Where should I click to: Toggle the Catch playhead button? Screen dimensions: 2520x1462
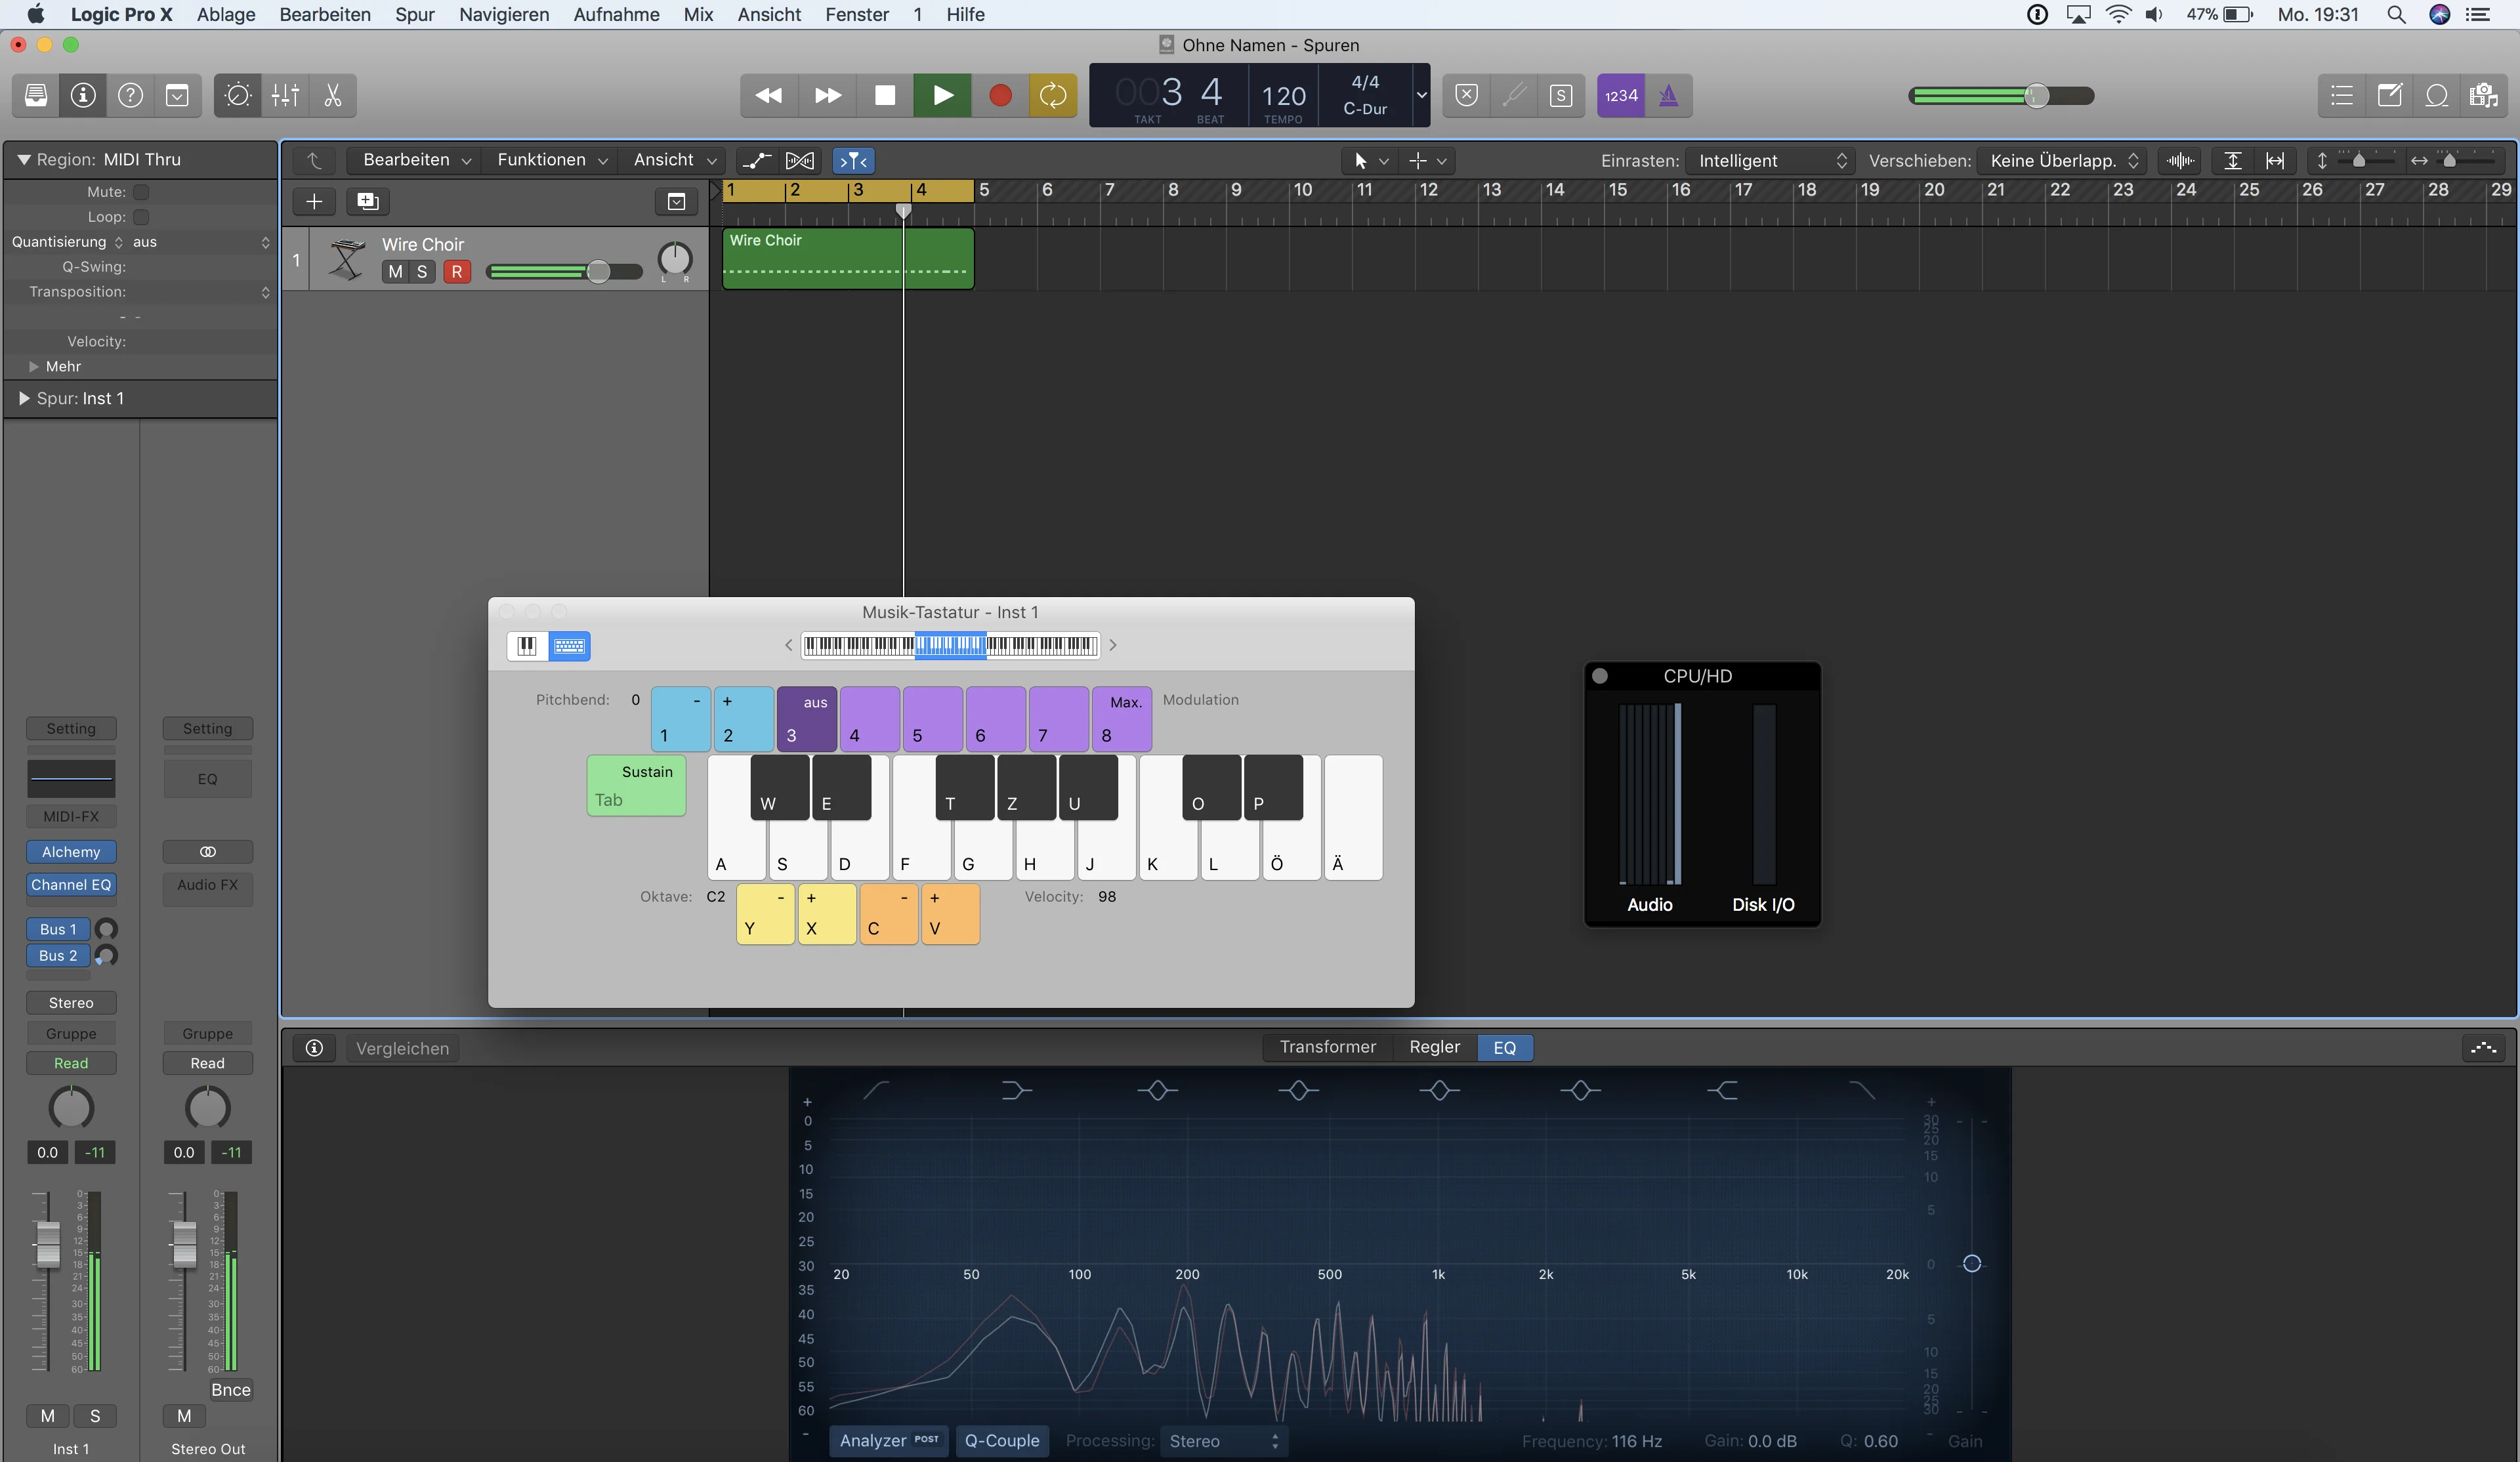(854, 160)
